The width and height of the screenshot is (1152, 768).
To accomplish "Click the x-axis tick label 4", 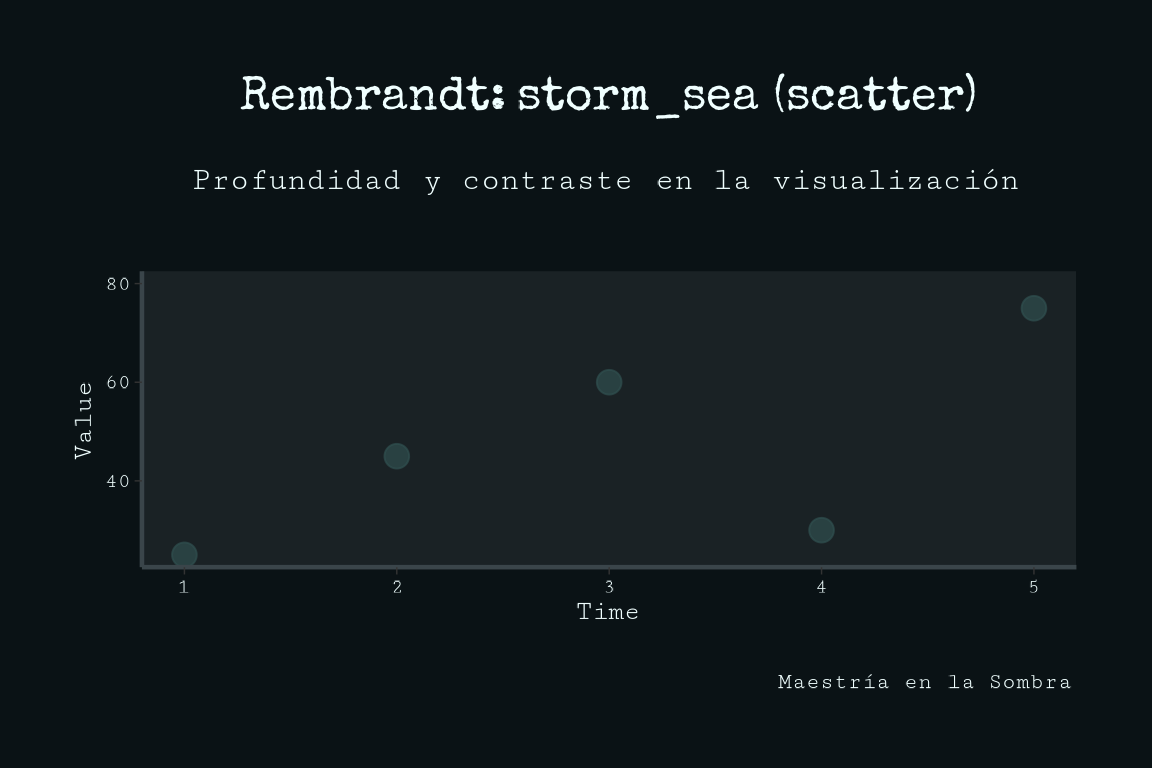I will pyautogui.click(x=821, y=586).
